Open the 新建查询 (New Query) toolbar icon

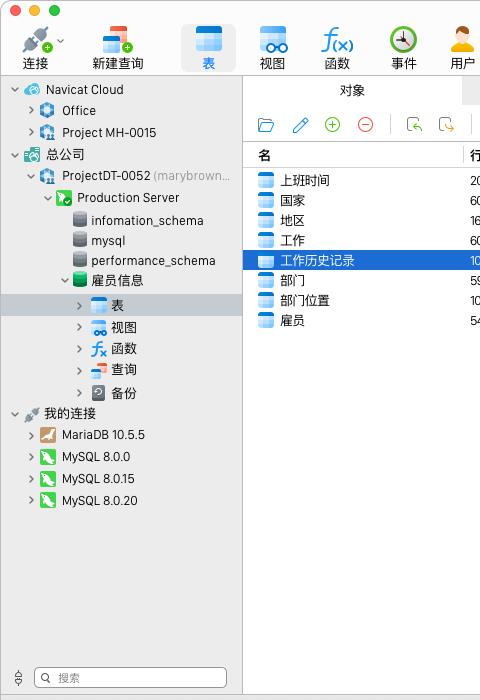pyautogui.click(x=117, y=41)
